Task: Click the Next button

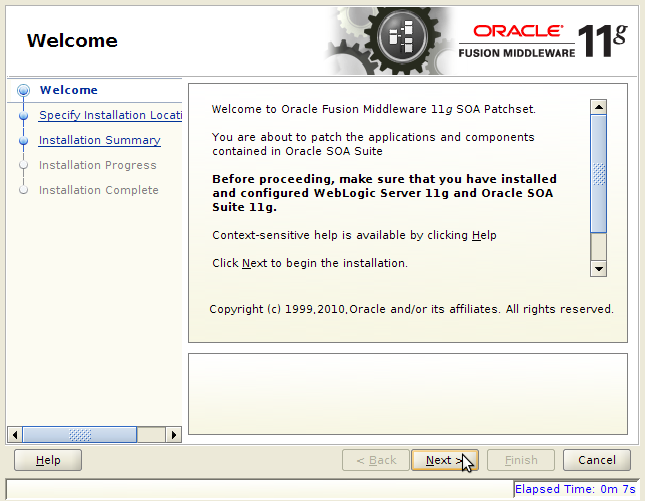Action: pos(445,460)
